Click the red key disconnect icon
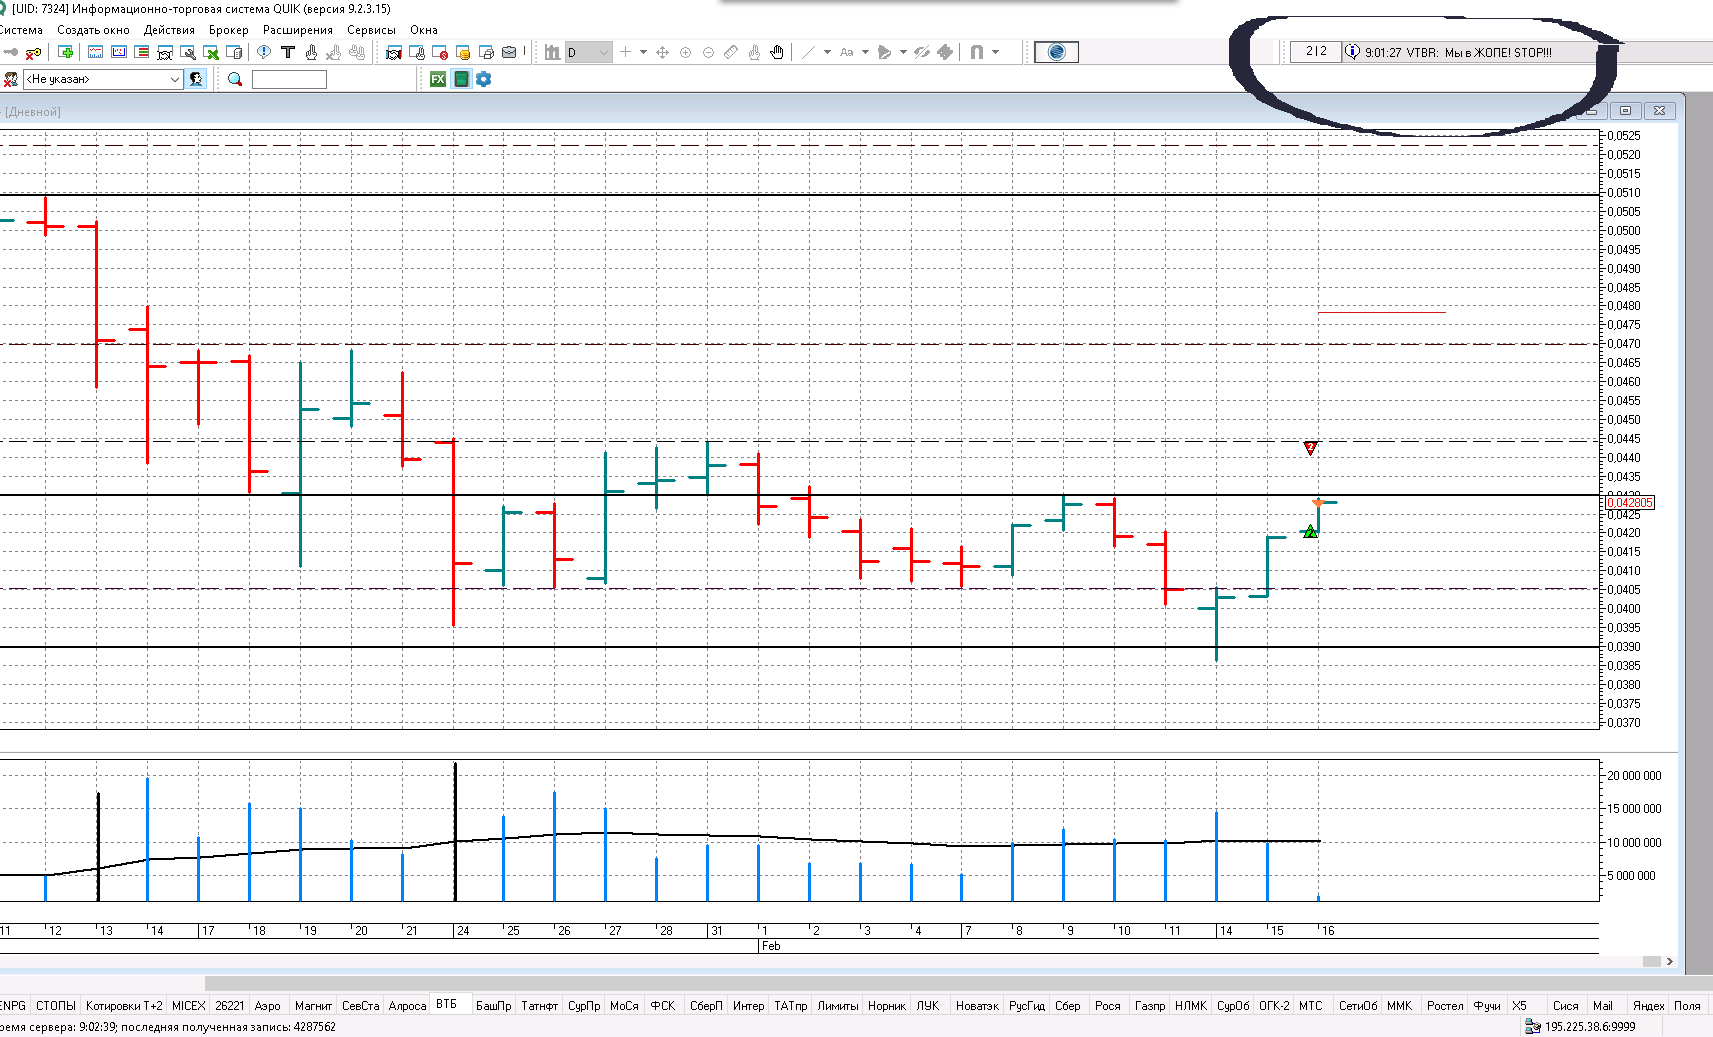 coord(34,53)
